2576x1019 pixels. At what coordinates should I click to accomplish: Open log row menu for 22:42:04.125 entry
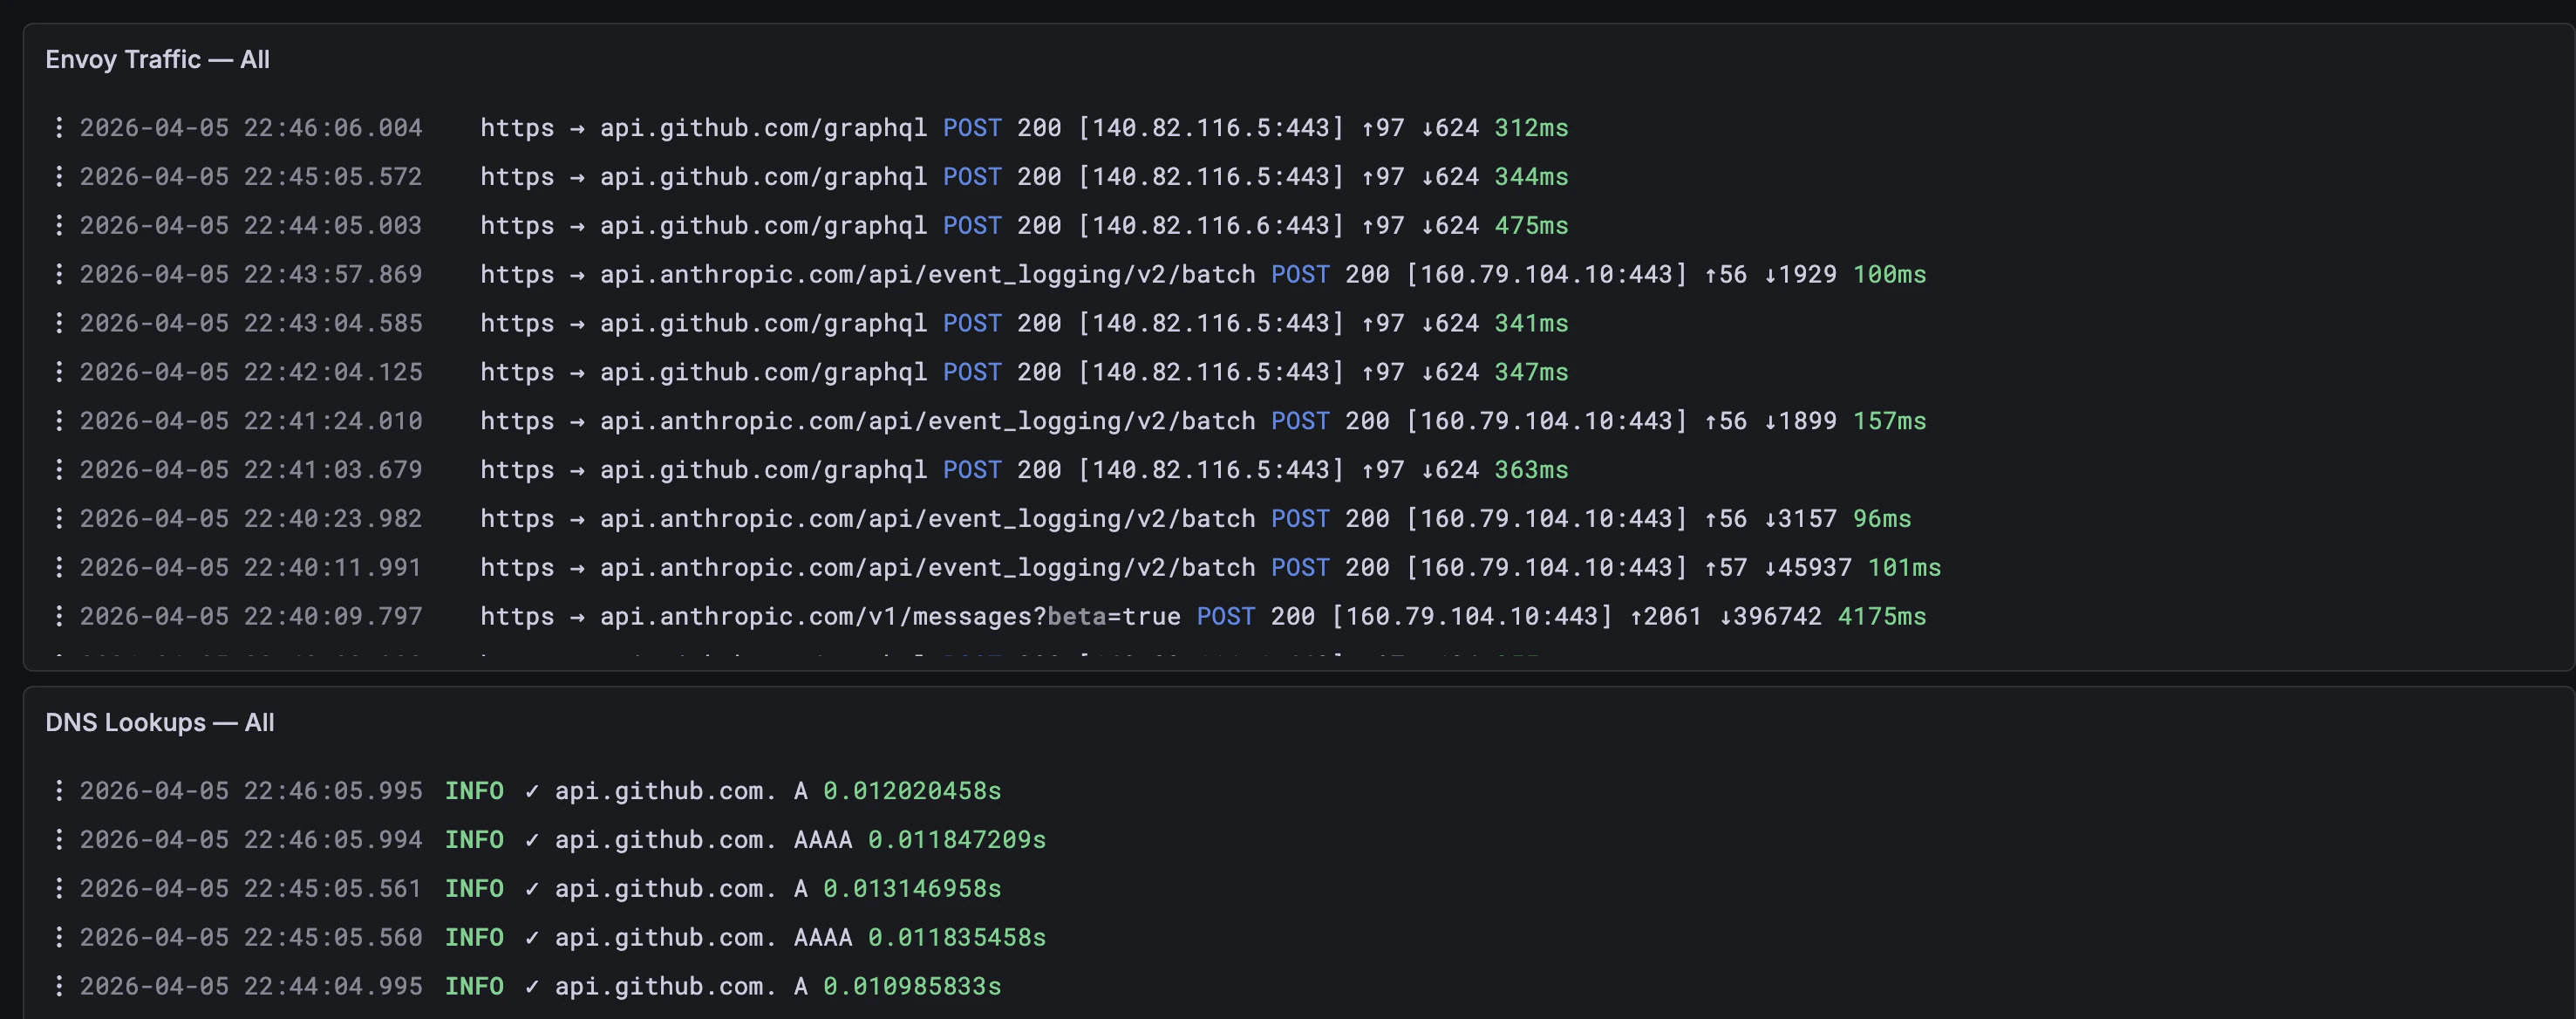tap(59, 373)
